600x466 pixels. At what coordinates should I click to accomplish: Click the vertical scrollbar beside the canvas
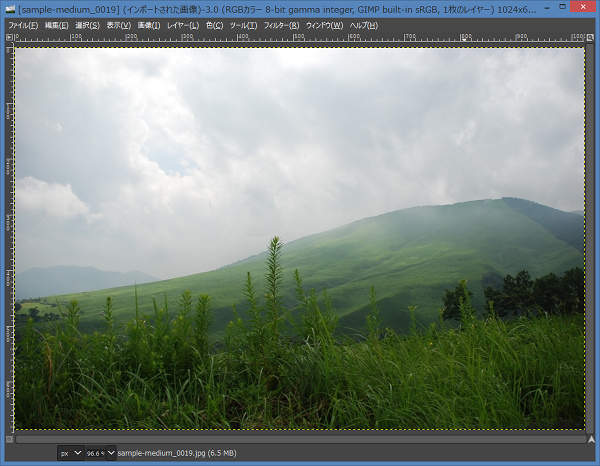coord(590,238)
